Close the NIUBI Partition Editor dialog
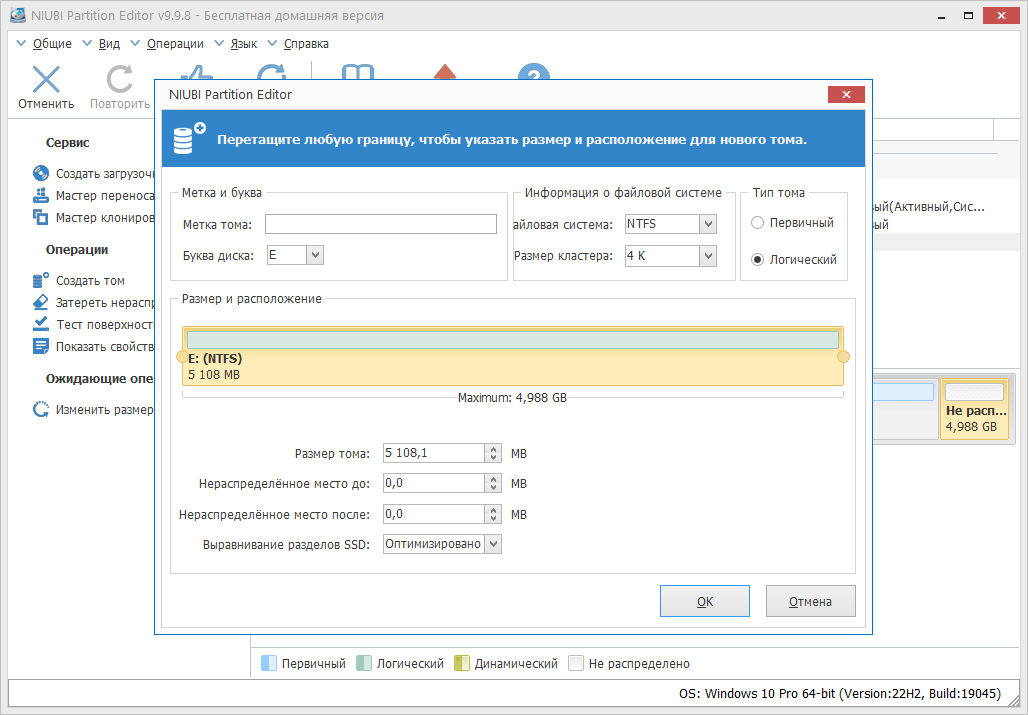 point(846,94)
